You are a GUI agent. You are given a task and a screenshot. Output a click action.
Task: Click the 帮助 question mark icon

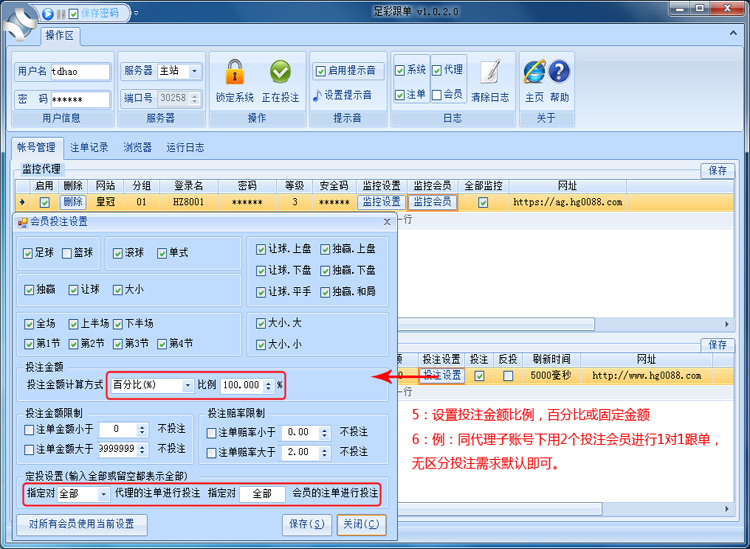click(560, 72)
